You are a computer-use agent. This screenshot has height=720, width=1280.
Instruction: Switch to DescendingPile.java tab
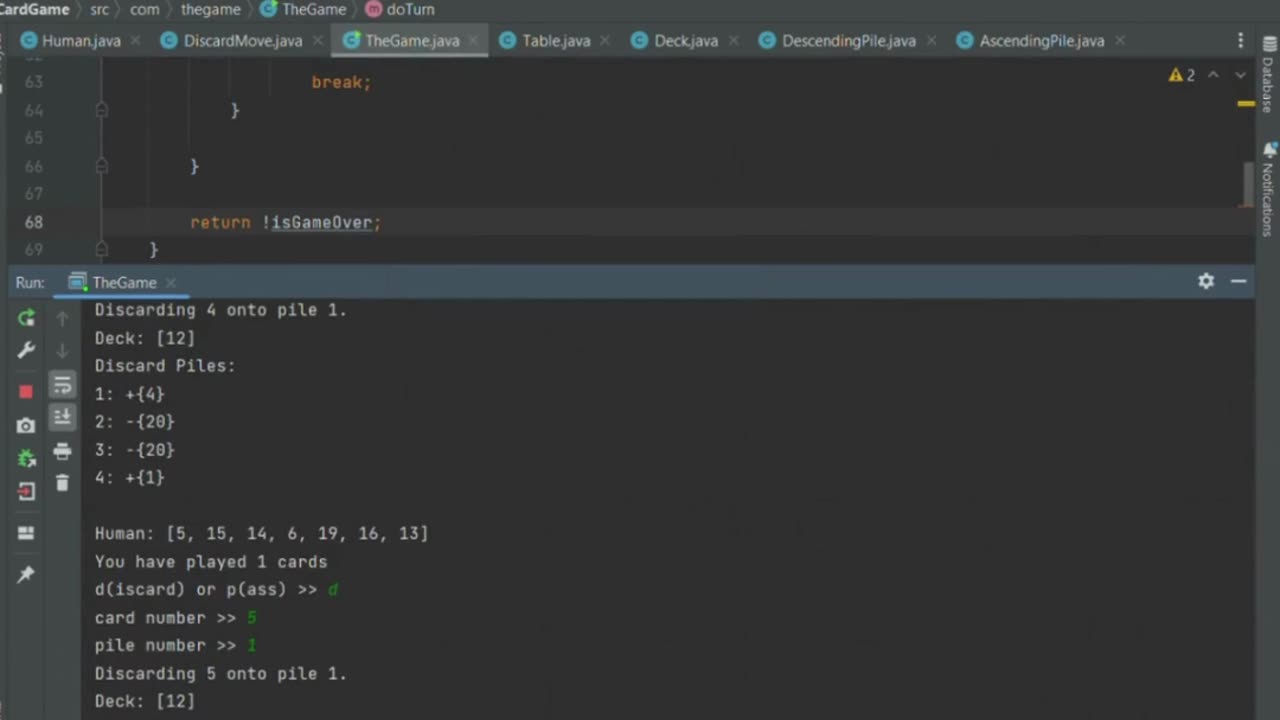(848, 41)
